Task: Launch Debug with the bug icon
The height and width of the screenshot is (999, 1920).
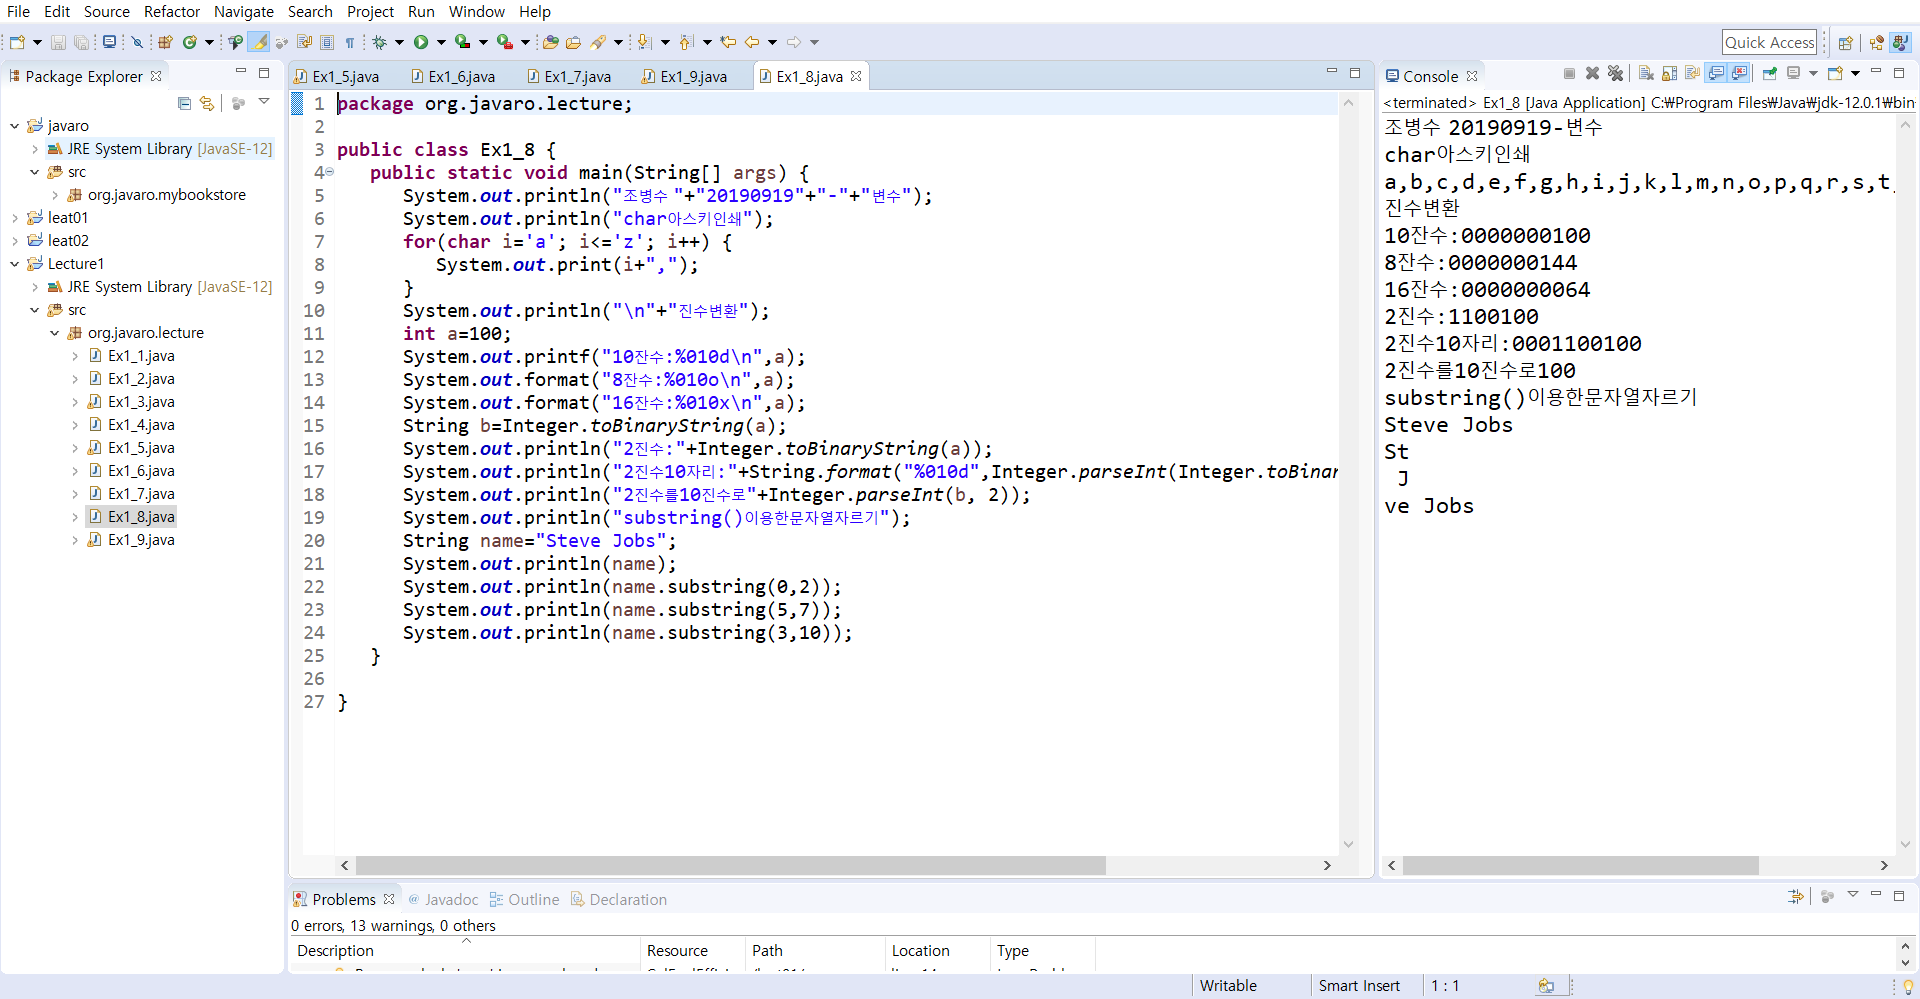Action: (x=380, y=42)
